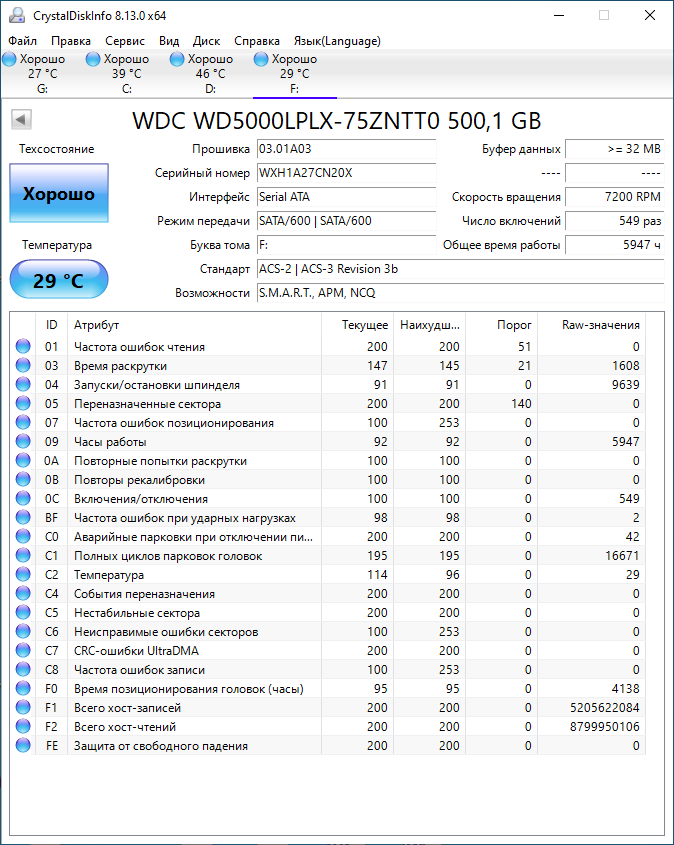Click status orb for attribute C7 CRC errors

(23, 650)
